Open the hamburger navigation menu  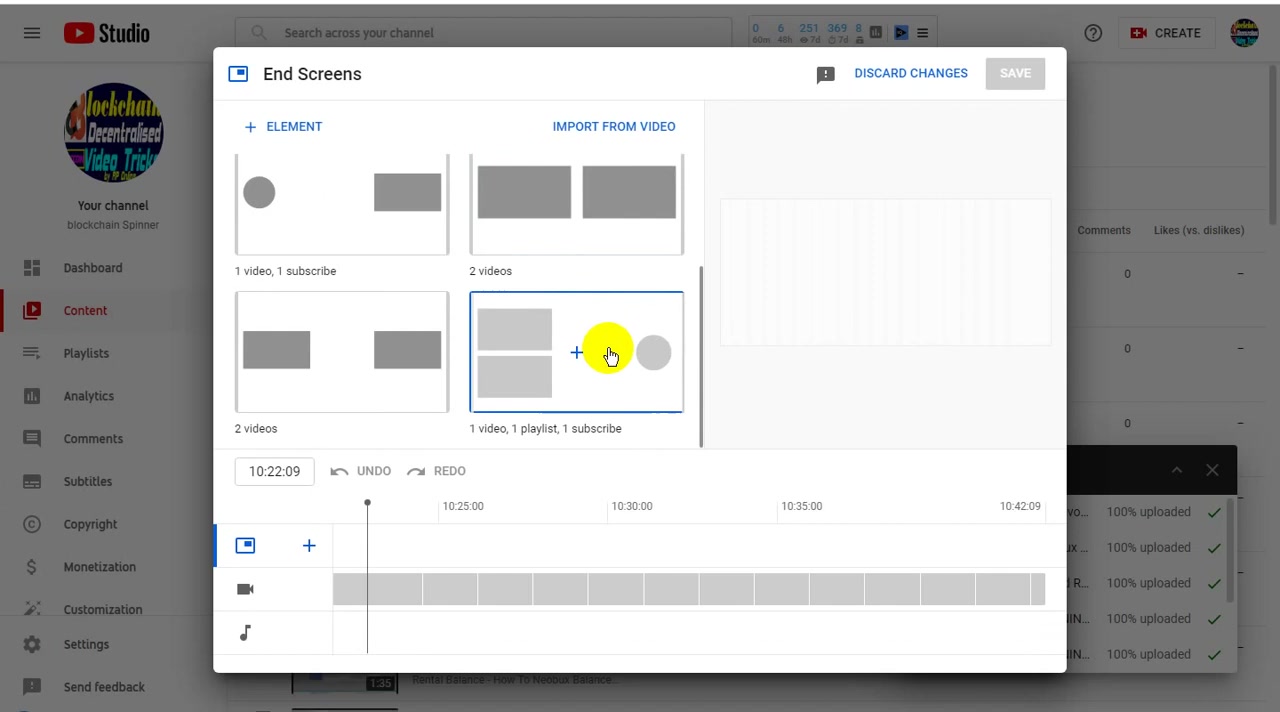(32, 33)
